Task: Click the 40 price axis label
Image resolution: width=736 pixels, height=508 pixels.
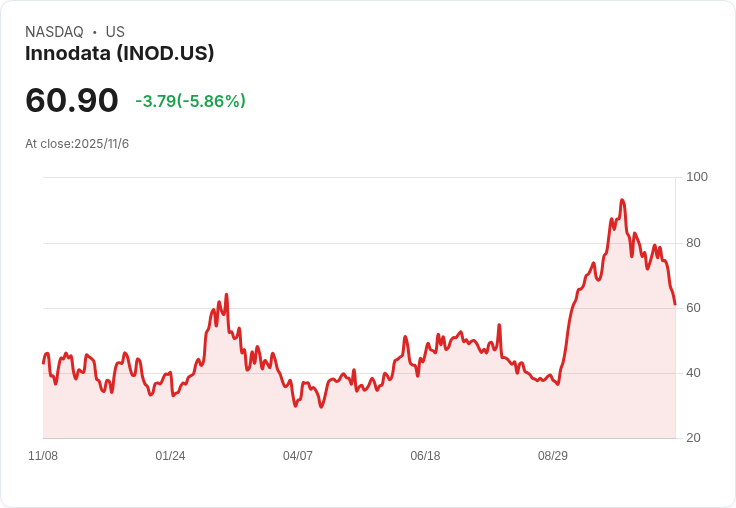Action: pyautogui.click(x=693, y=373)
